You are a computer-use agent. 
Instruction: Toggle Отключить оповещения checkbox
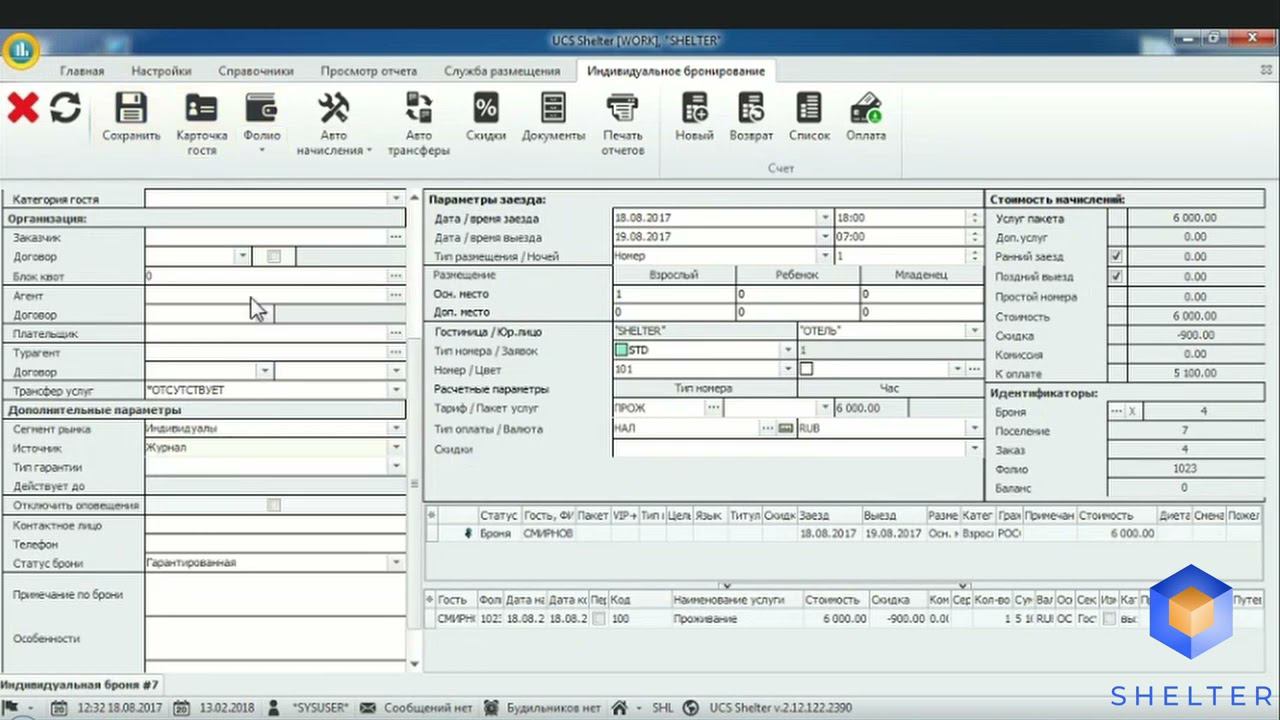click(274, 505)
